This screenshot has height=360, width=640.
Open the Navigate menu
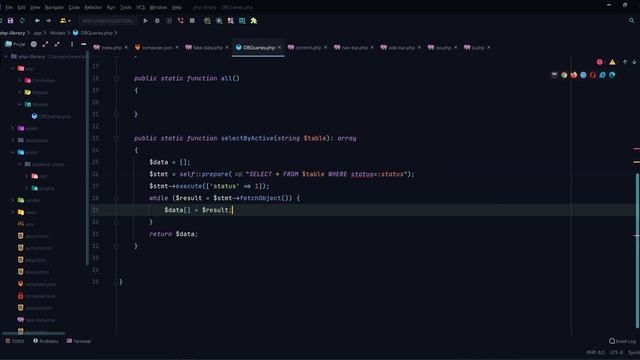coord(54,7)
